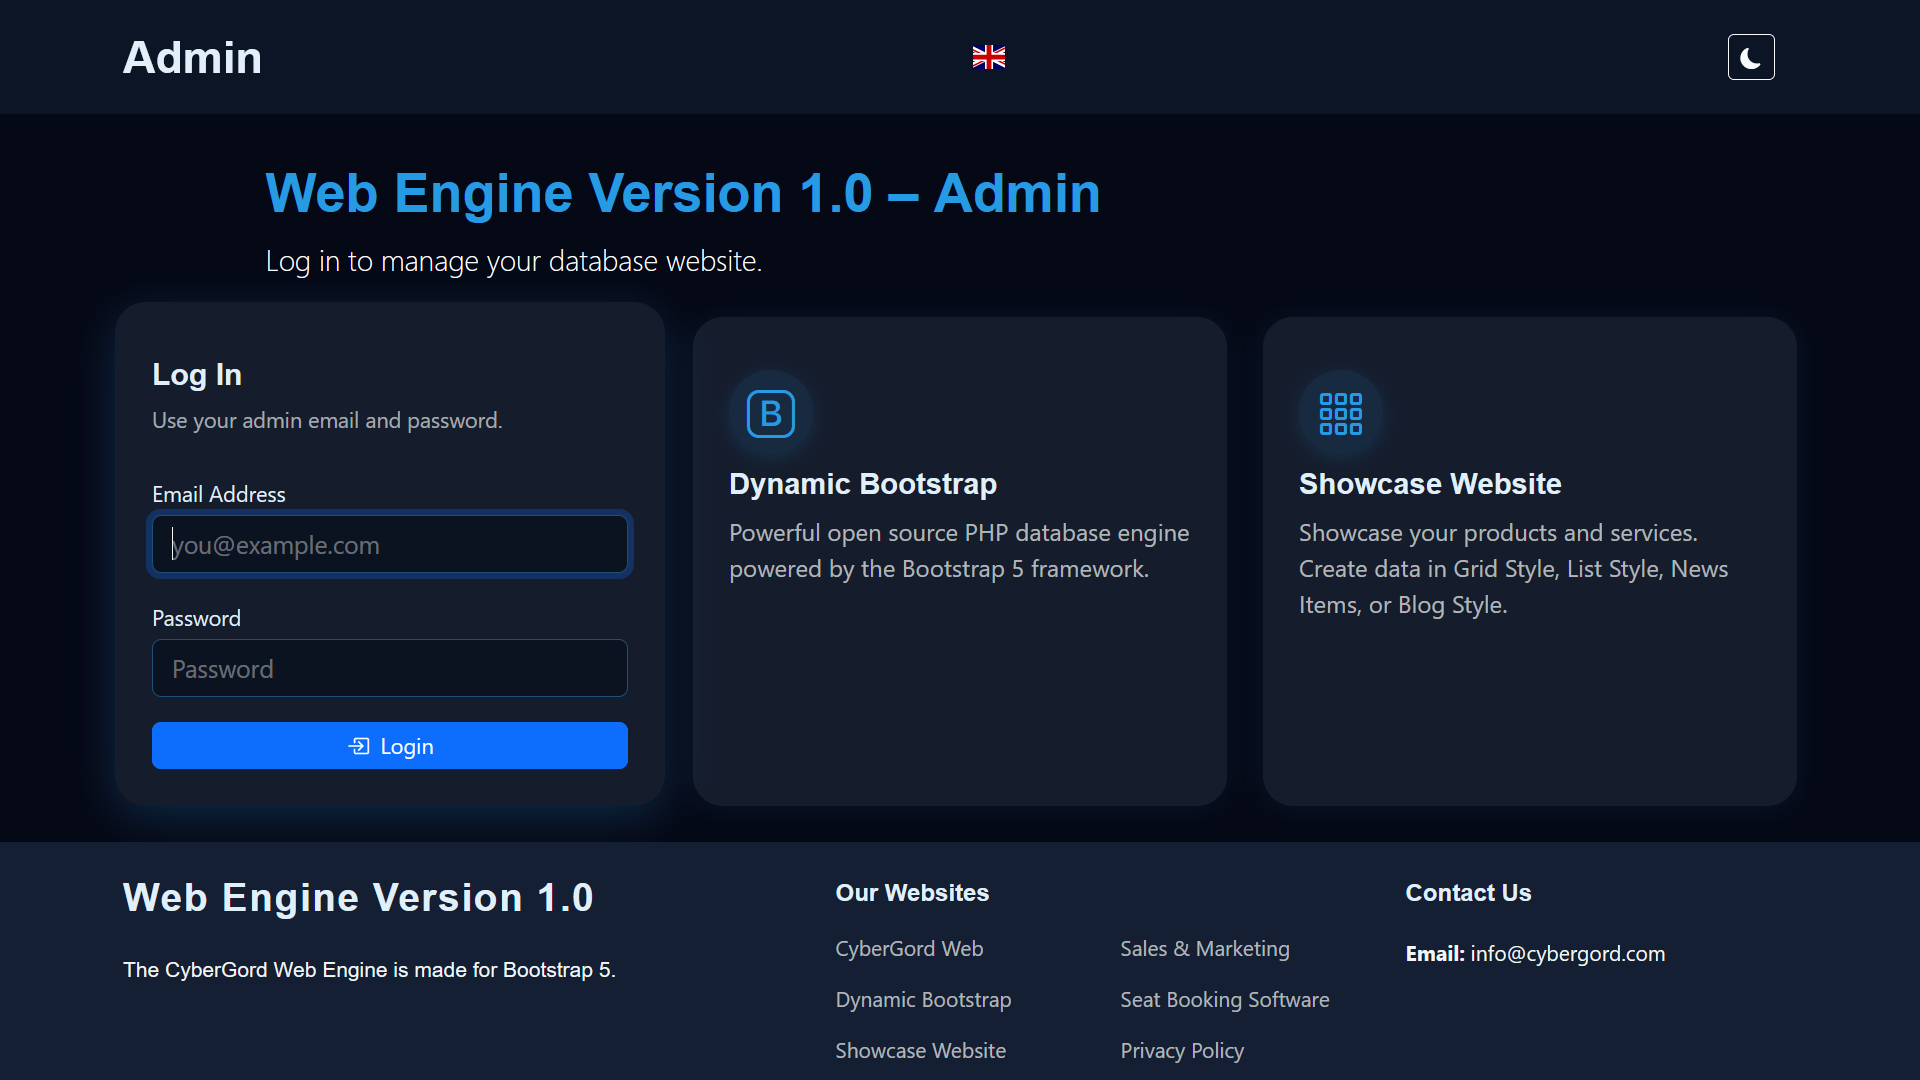Open the CyberGord Web footer link
This screenshot has height=1080, width=1920.
pos(909,948)
